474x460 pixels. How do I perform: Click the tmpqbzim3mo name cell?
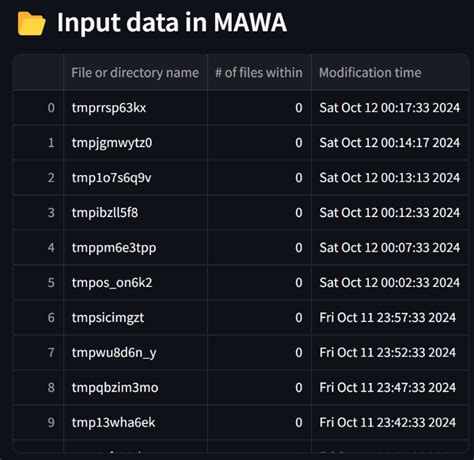click(135, 388)
